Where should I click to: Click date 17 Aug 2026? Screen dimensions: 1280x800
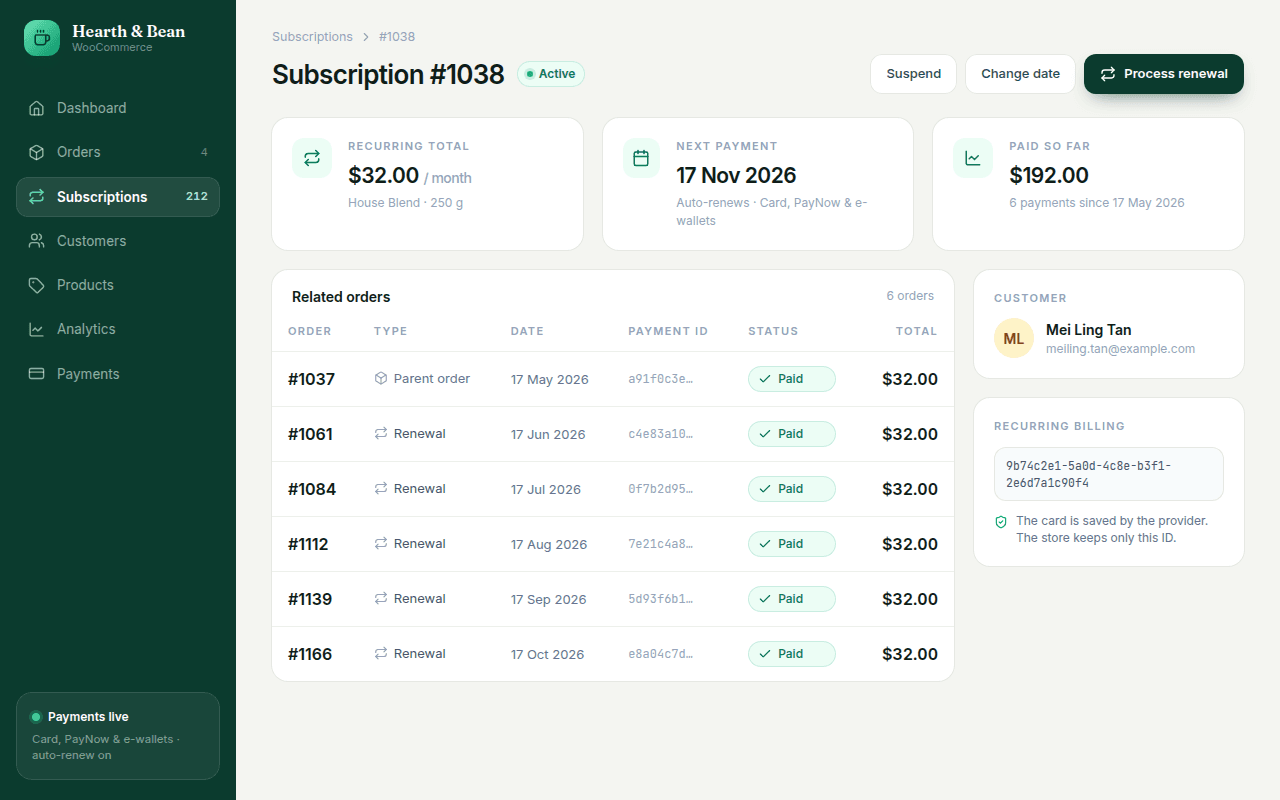point(549,545)
